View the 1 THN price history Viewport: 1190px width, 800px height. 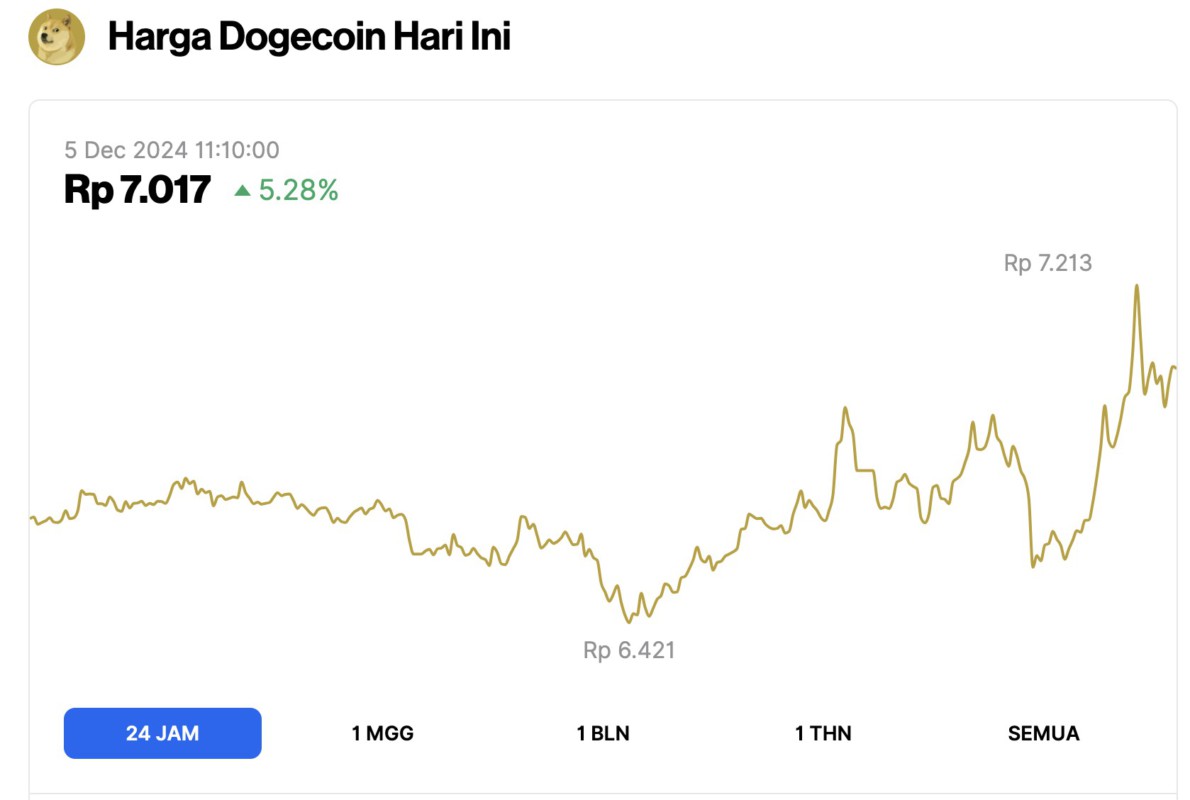(823, 732)
